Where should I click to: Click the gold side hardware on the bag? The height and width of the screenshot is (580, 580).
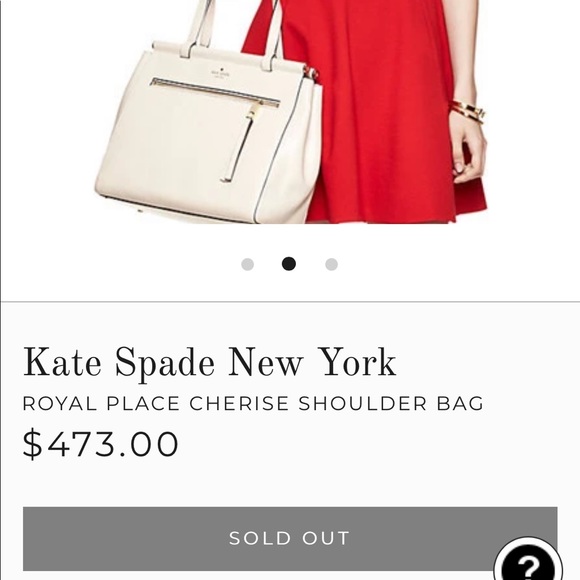pyautogui.click(x=311, y=73)
